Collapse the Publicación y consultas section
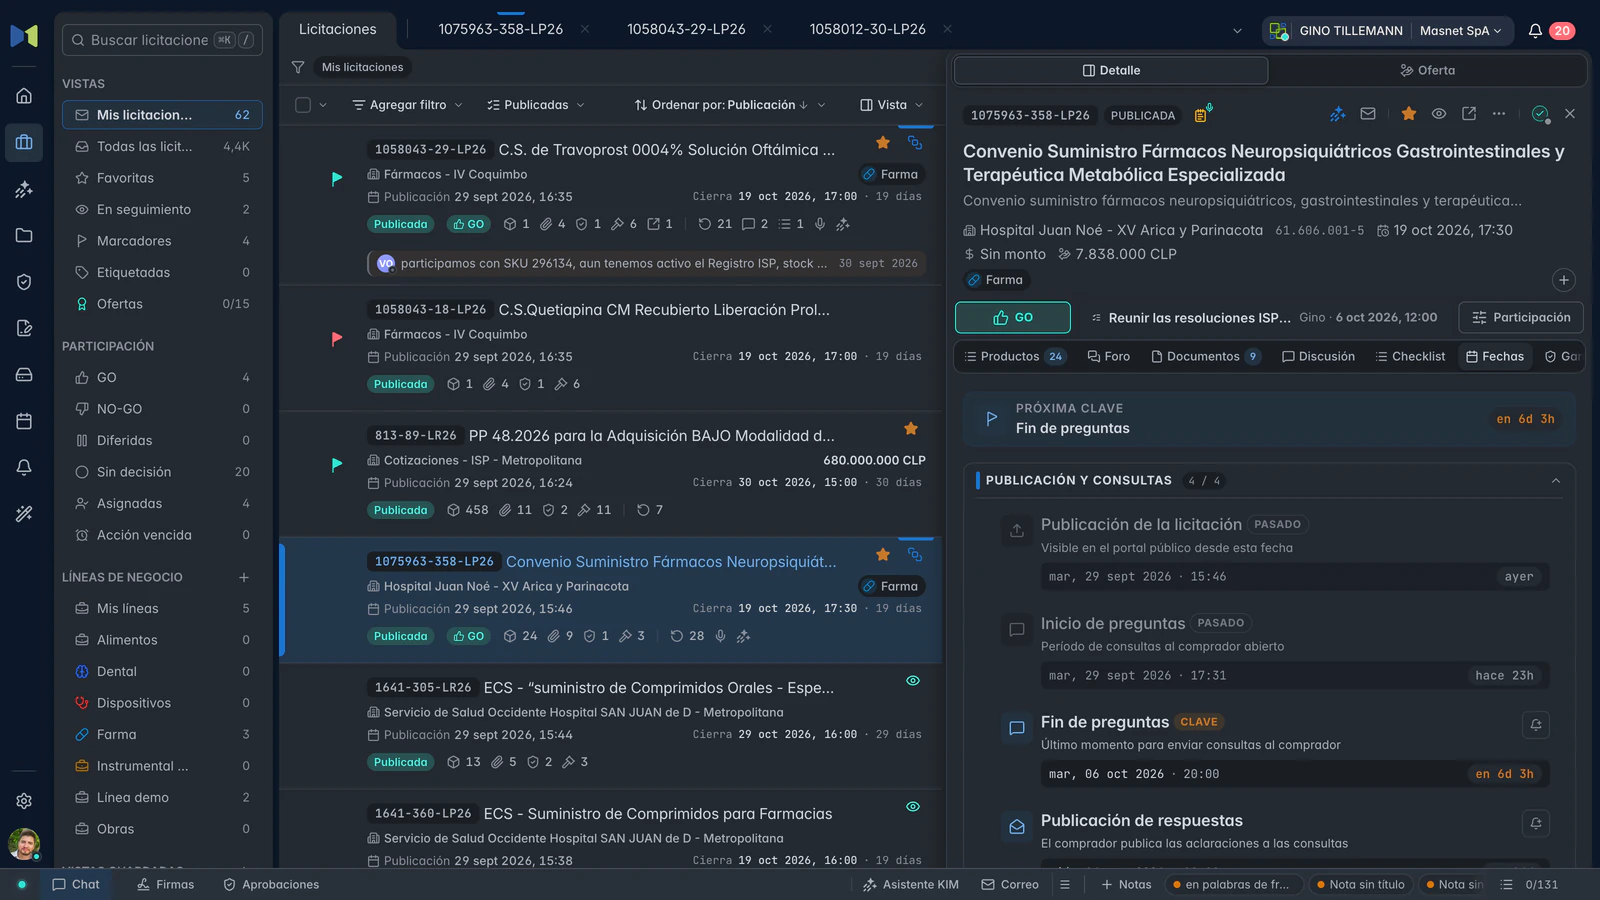Image resolution: width=1600 pixels, height=900 pixels. (1556, 481)
